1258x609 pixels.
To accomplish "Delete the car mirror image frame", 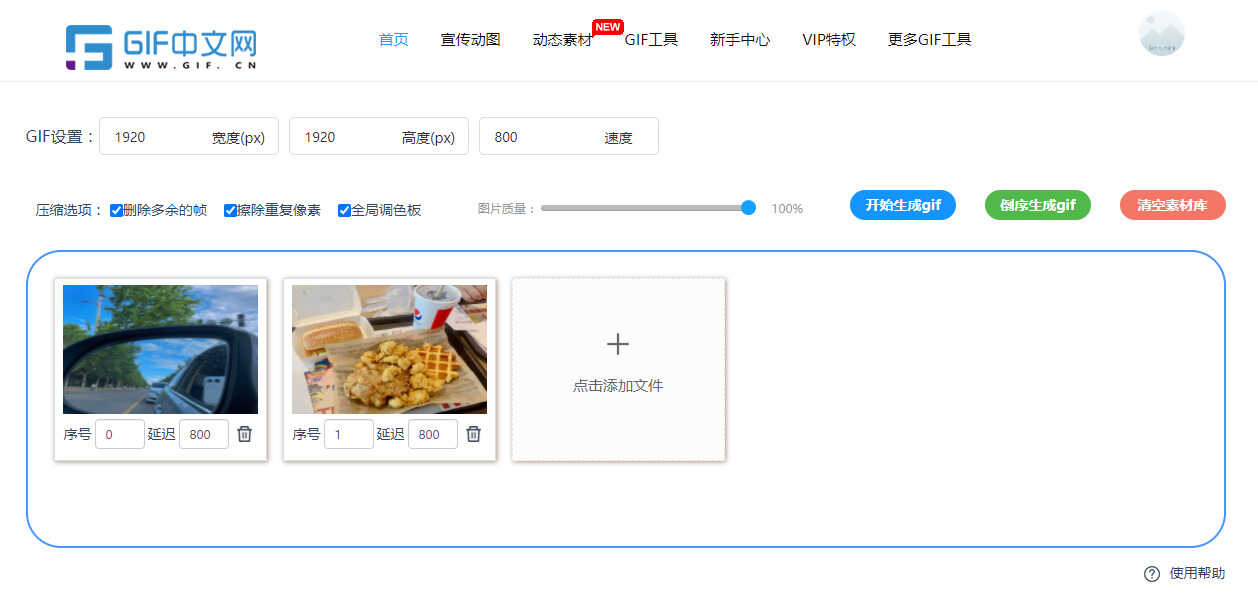I will pyautogui.click(x=245, y=434).
